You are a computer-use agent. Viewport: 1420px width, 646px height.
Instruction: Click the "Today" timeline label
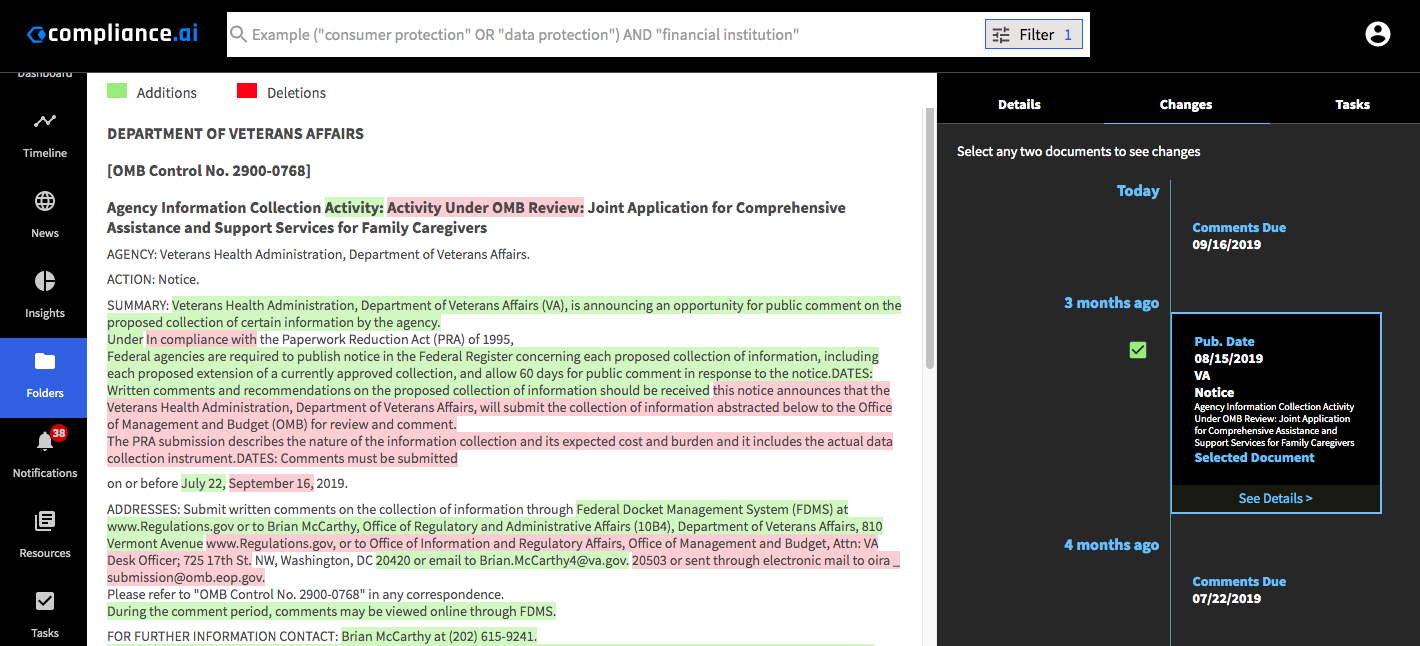pyautogui.click(x=1138, y=191)
